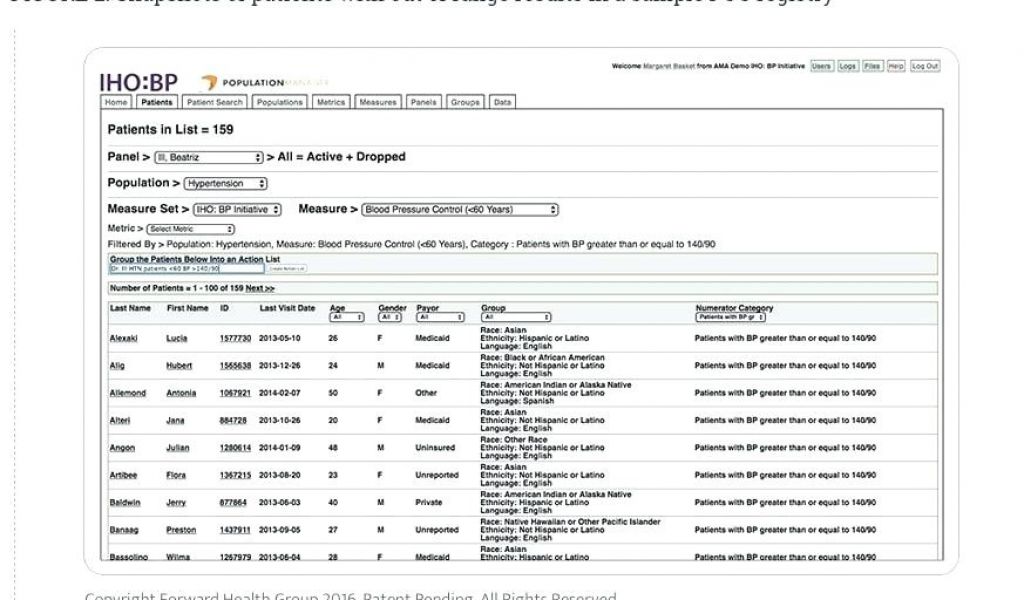Click the Users button
Viewport: 1024px width, 600px height.
pos(821,66)
